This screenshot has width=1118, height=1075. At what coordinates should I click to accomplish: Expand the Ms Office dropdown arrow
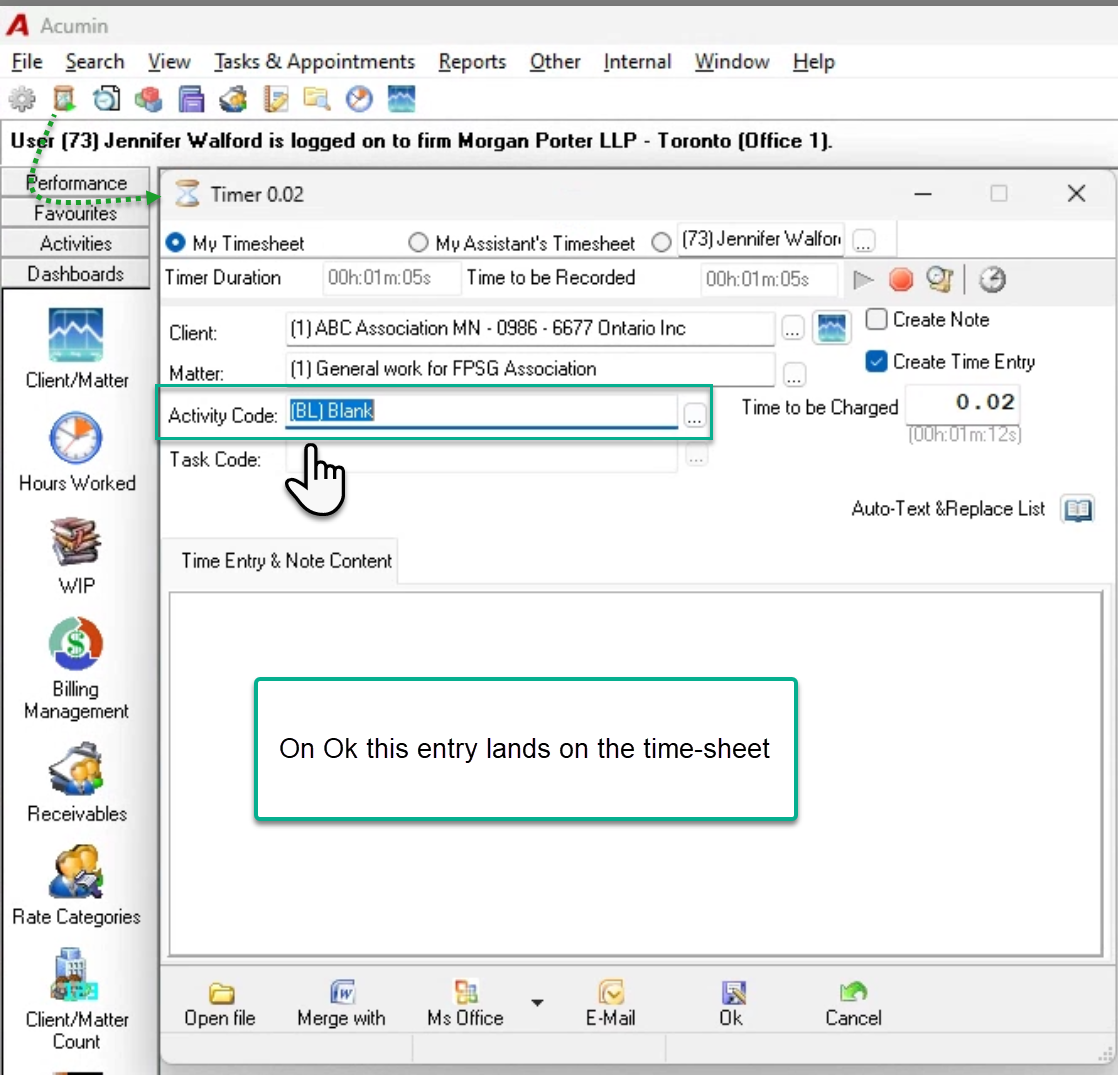point(538,1002)
